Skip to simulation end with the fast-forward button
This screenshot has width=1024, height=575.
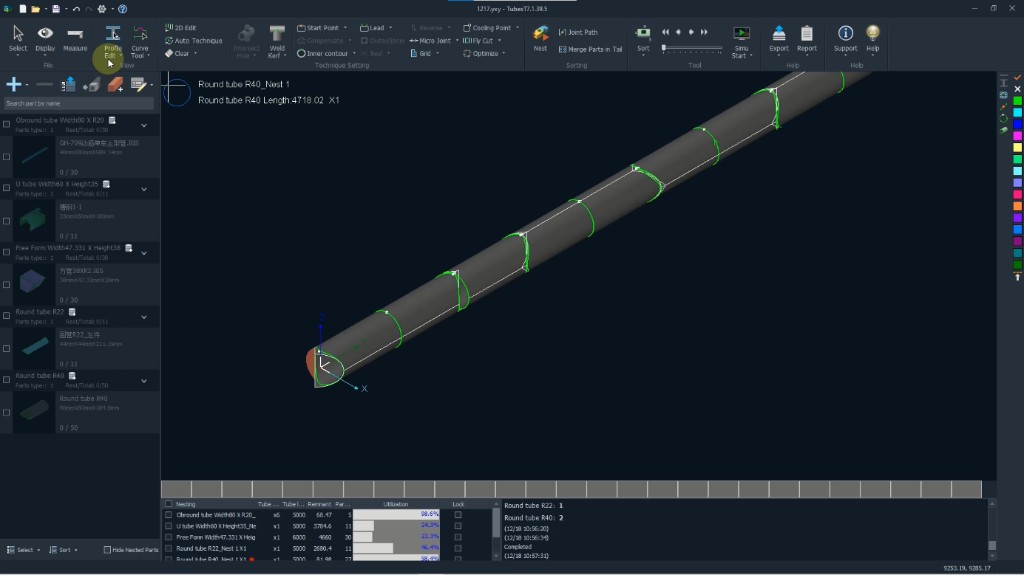pos(704,31)
